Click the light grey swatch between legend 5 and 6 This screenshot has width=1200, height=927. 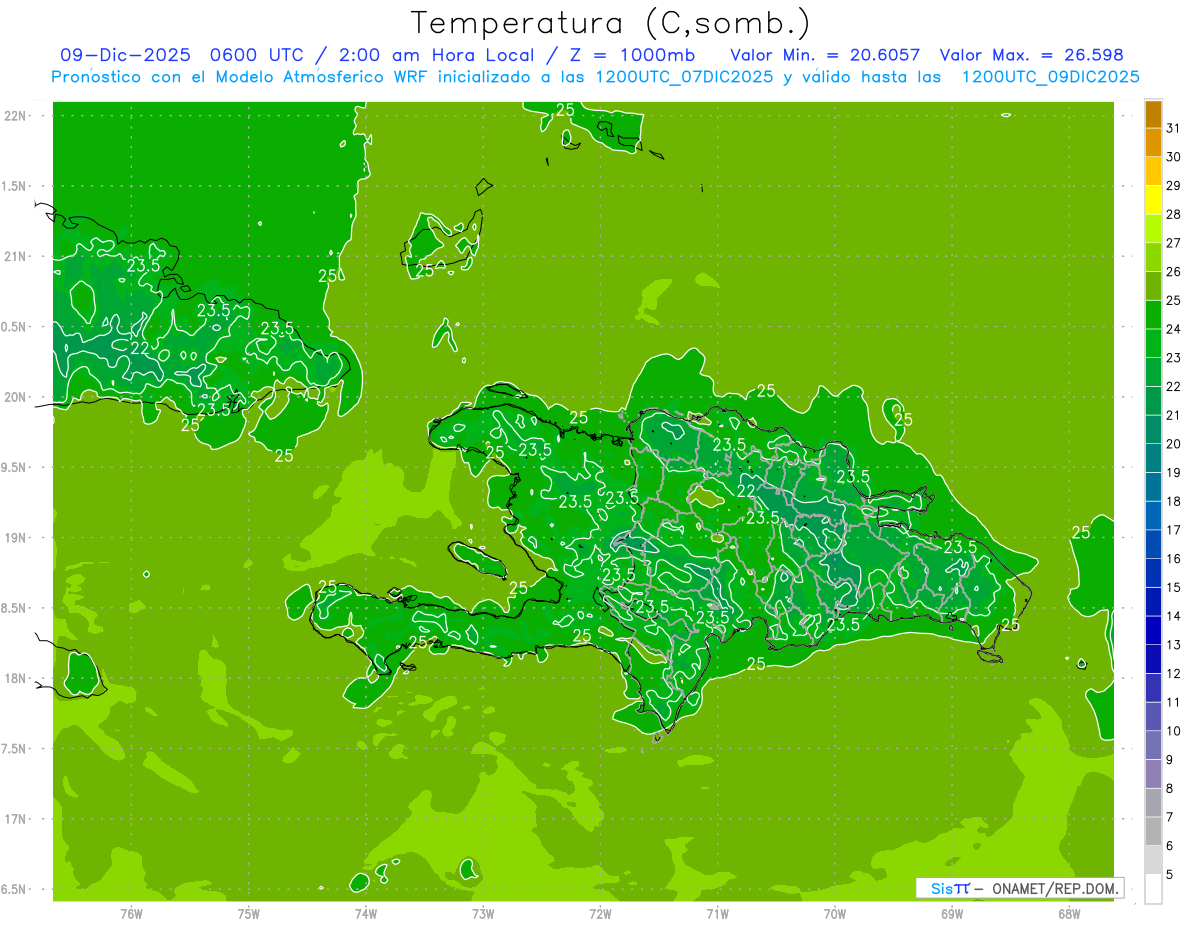tap(1153, 860)
